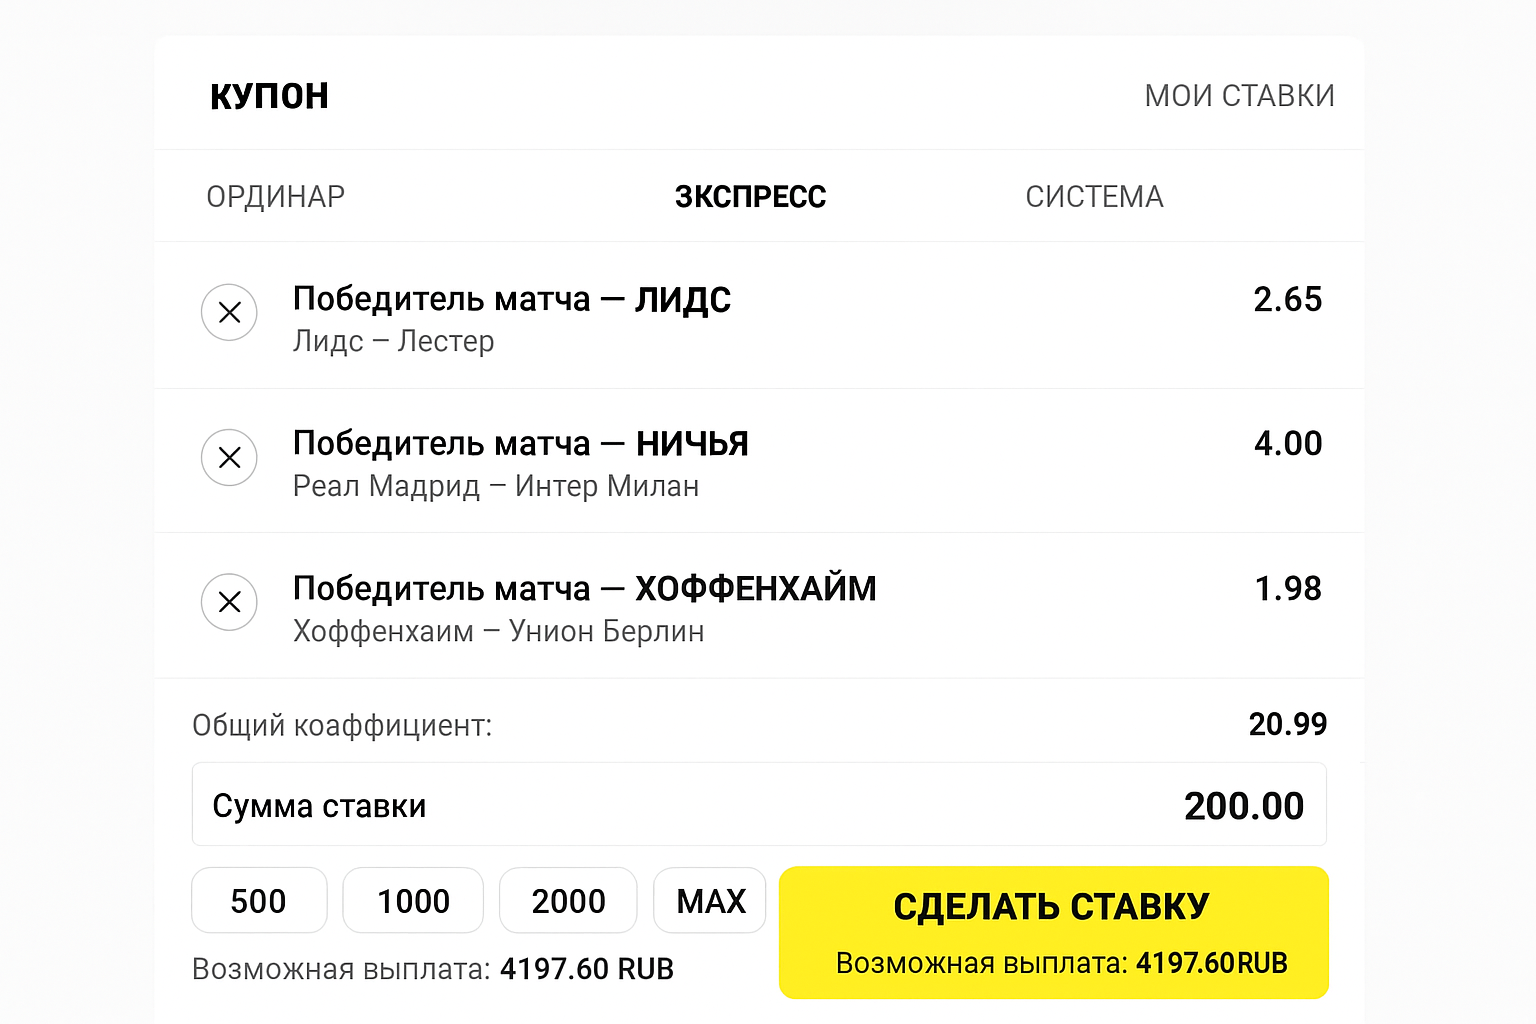The image size is (1536, 1024).
Task: Select the КУПОН header title
Action: pos(269,95)
